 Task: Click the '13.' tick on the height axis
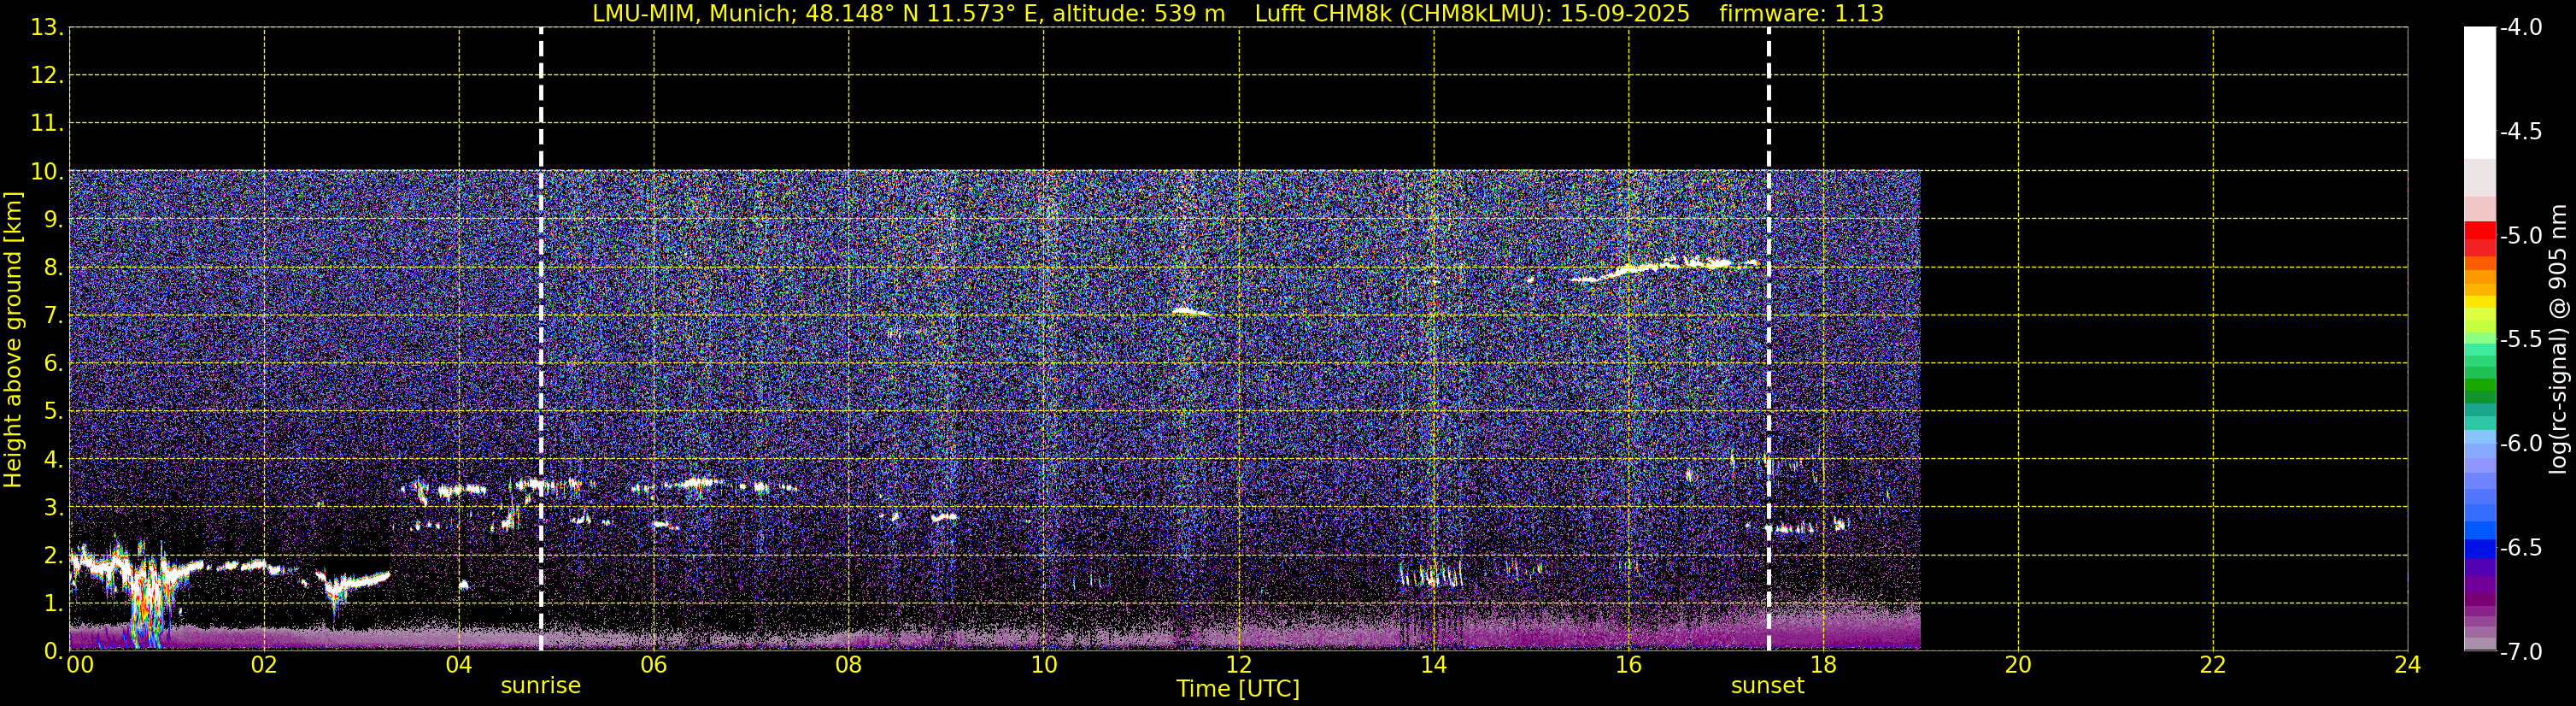click(47, 27)
